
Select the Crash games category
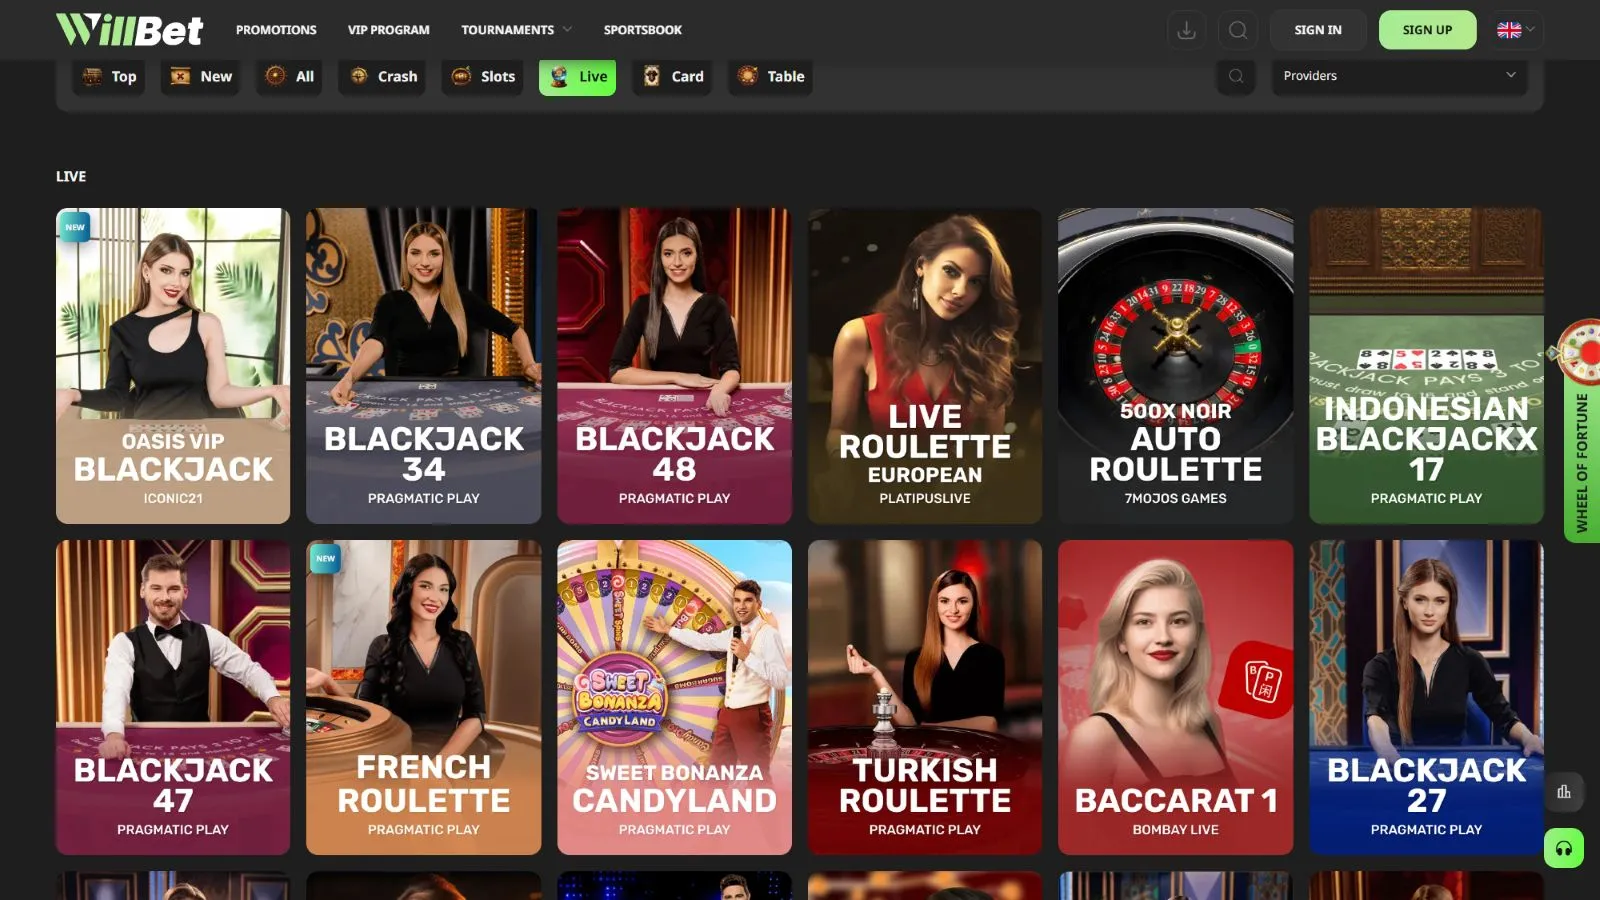(384, 76)
